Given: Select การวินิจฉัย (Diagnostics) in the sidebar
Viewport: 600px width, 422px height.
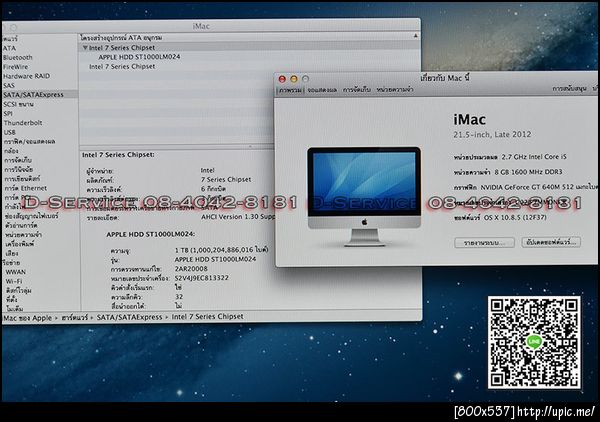Looking at the screenshot, I should coord(19,169).
